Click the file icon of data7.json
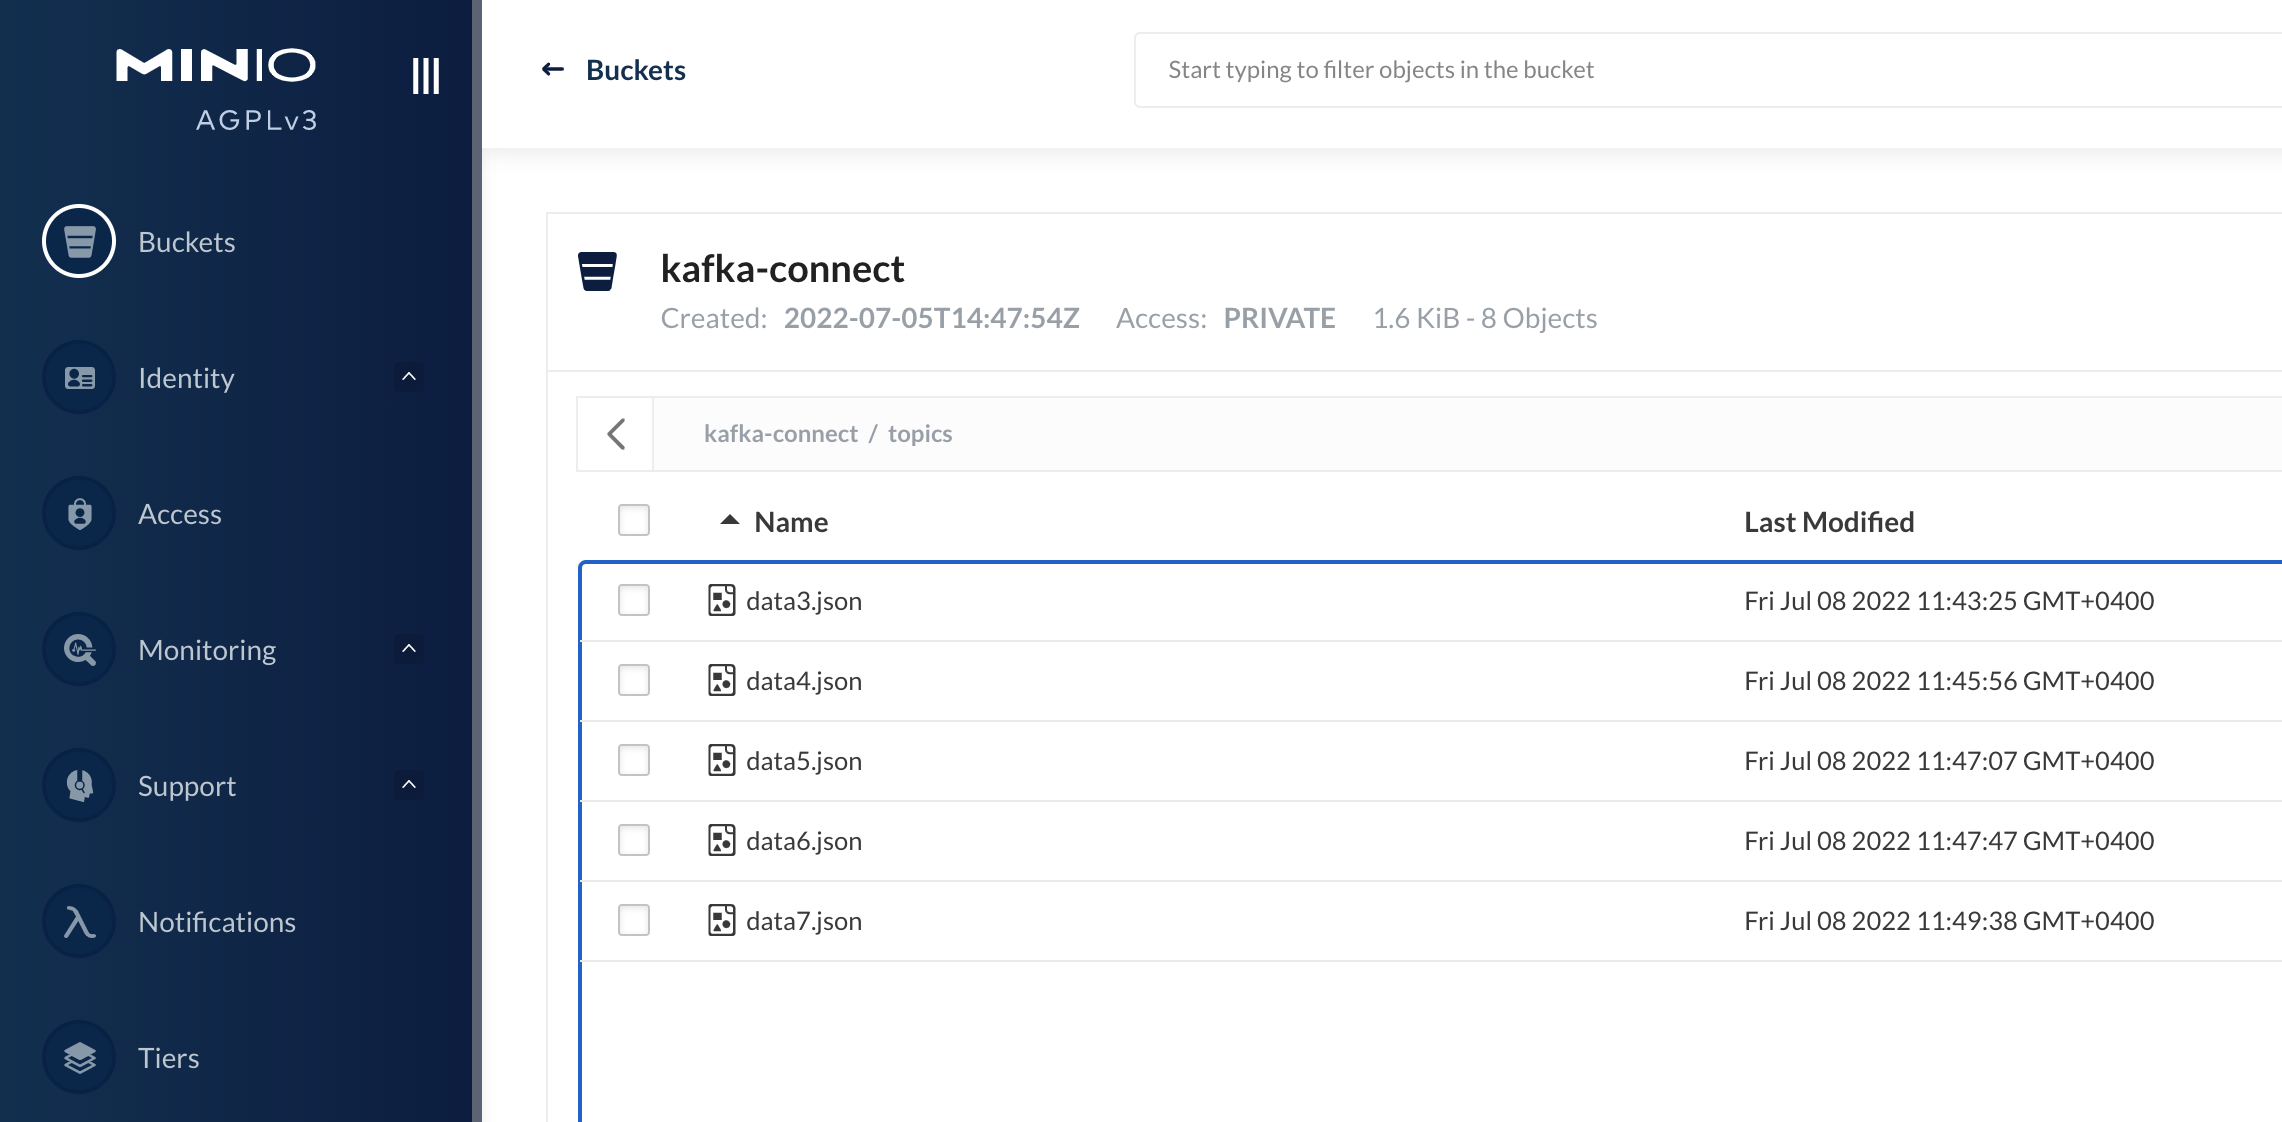The height and width of the screenshot is (1122, 2282). pos(721,920)
